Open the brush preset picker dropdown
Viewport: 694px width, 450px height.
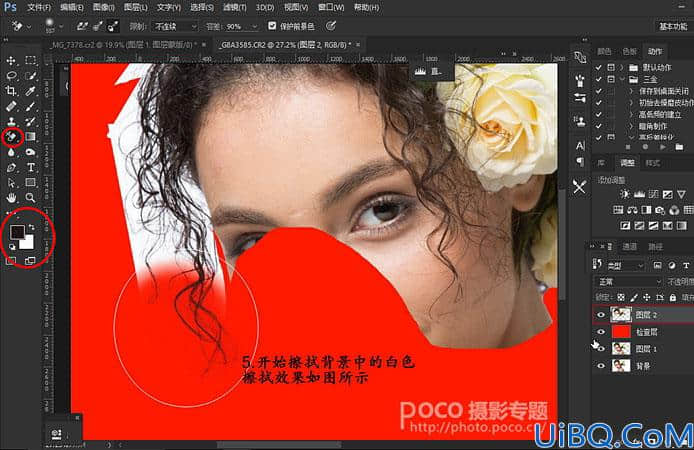point(61,27)
